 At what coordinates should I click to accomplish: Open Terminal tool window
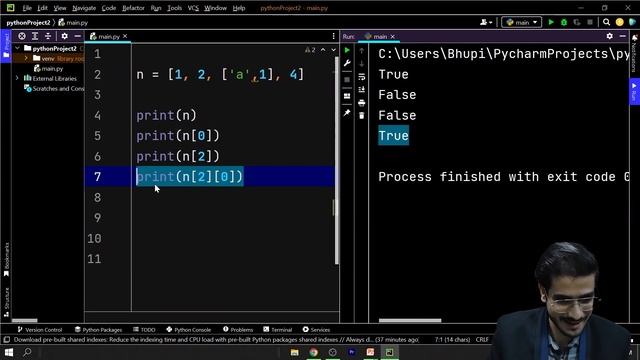(278, 329)
